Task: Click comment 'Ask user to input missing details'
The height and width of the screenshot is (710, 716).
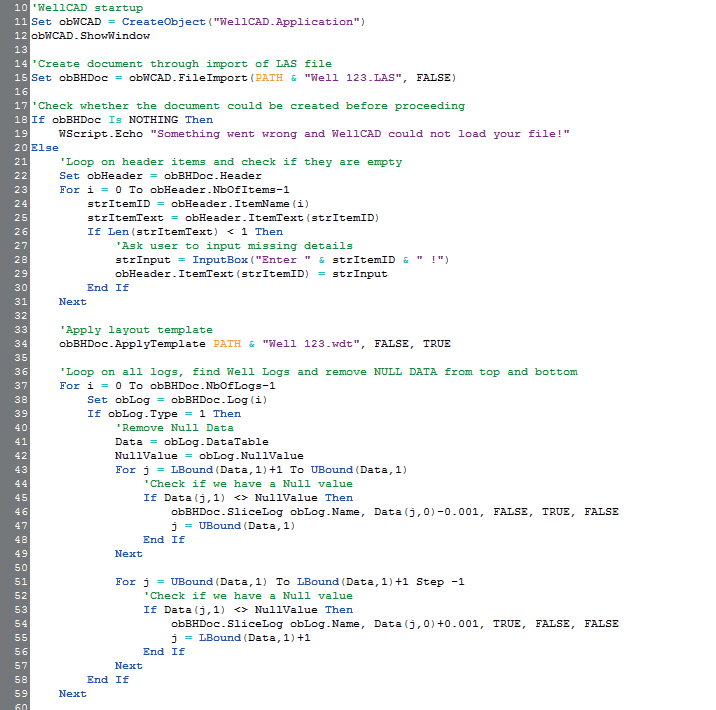Action: click(234, 246)
